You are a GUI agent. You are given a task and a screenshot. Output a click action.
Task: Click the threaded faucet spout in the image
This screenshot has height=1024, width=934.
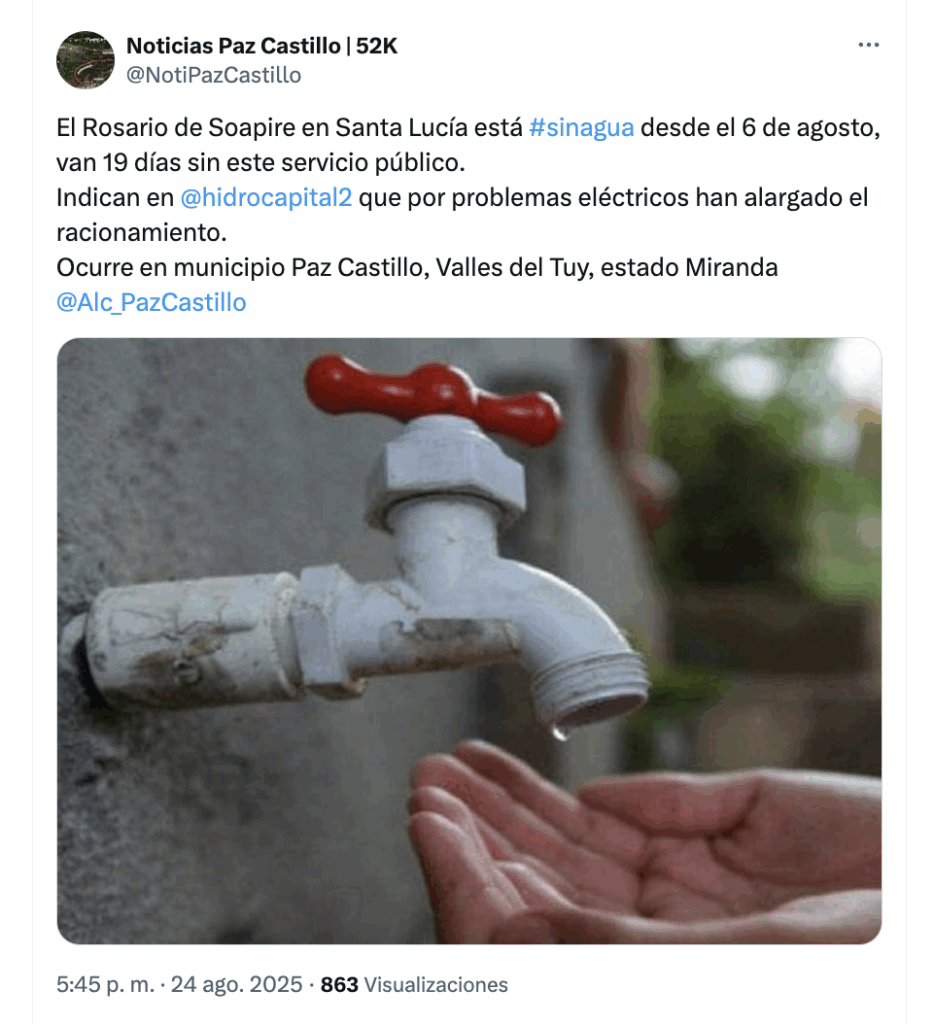coord(589,689)
